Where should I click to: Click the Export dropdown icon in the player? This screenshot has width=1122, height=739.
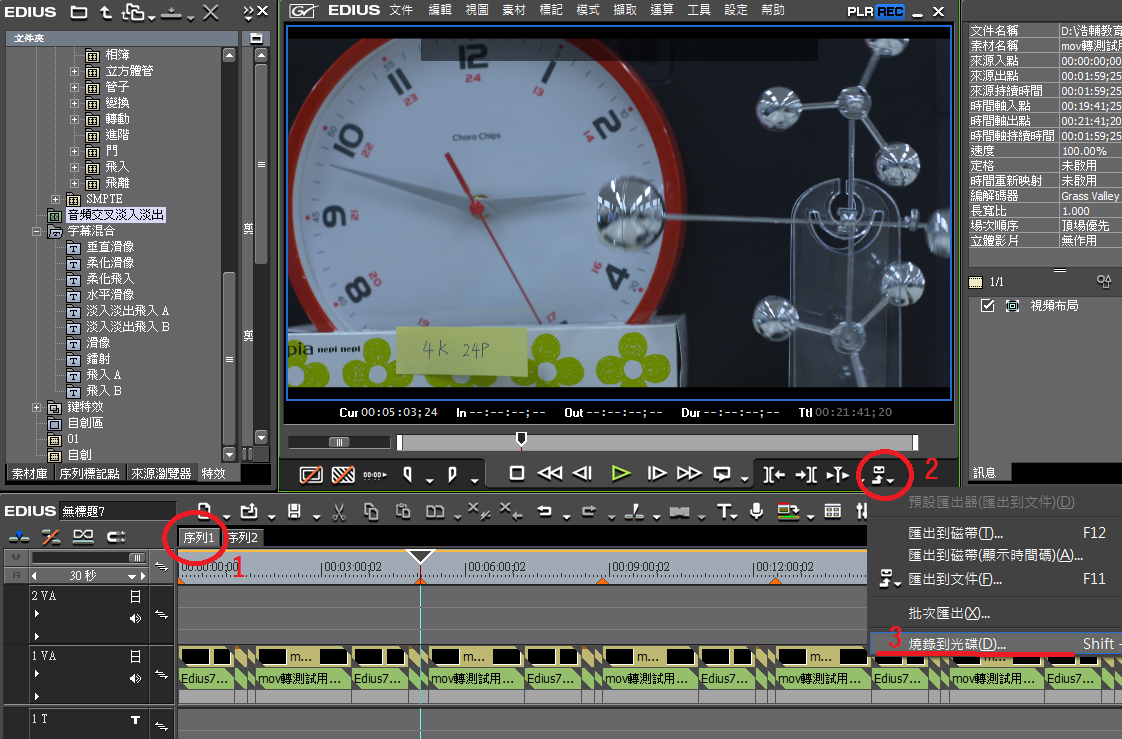tap(882, 474)
